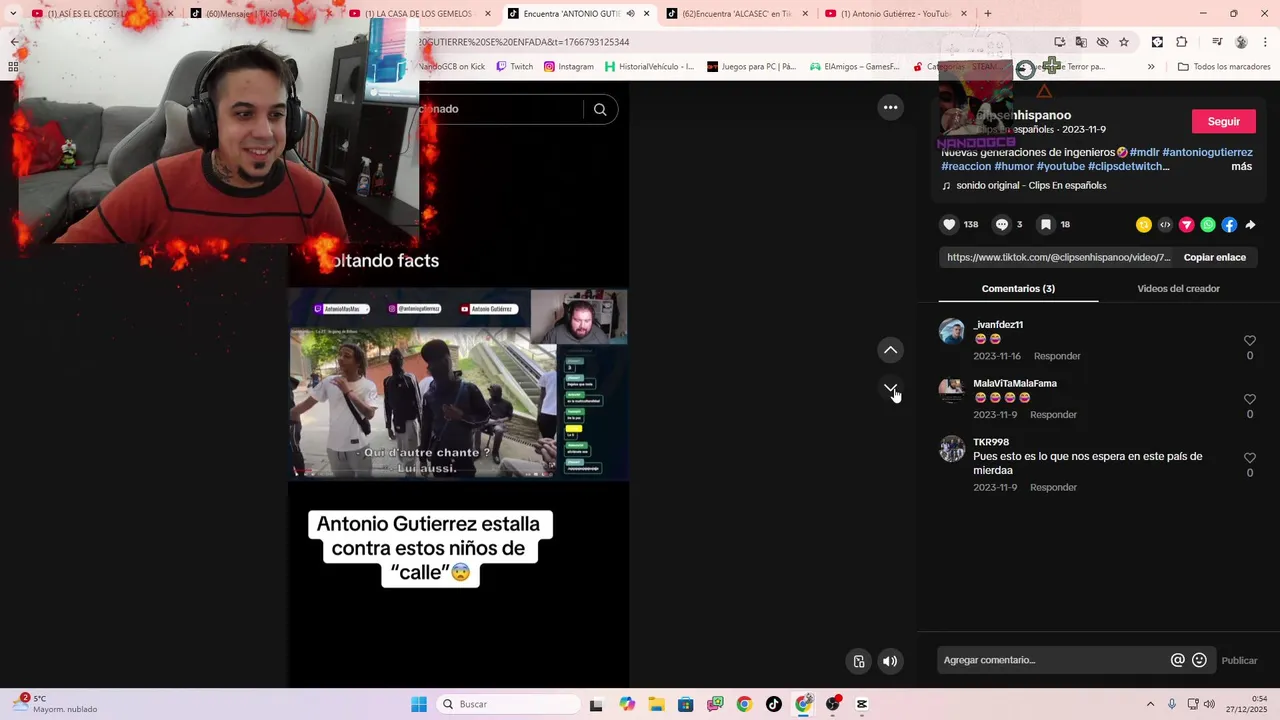1280x720 pixels.
Task: Open the Chrome extensions puzzle icon
Action: click(x=1182, y=42)
